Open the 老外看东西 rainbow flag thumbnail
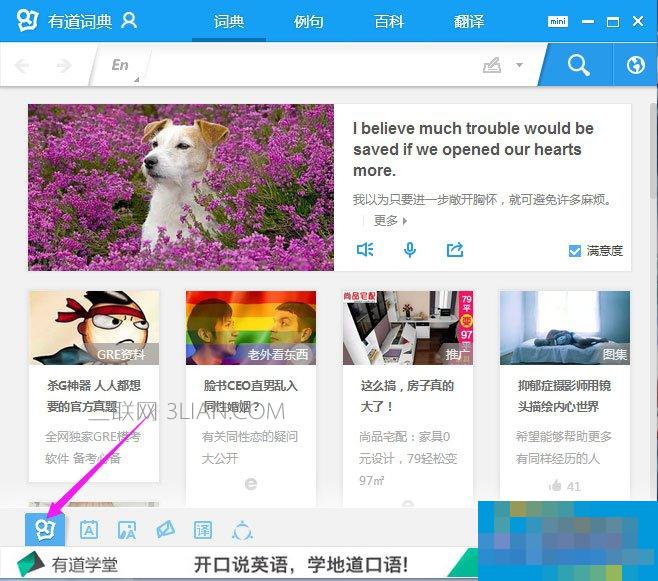Viewport: 658px width, 581px height. 251,328
